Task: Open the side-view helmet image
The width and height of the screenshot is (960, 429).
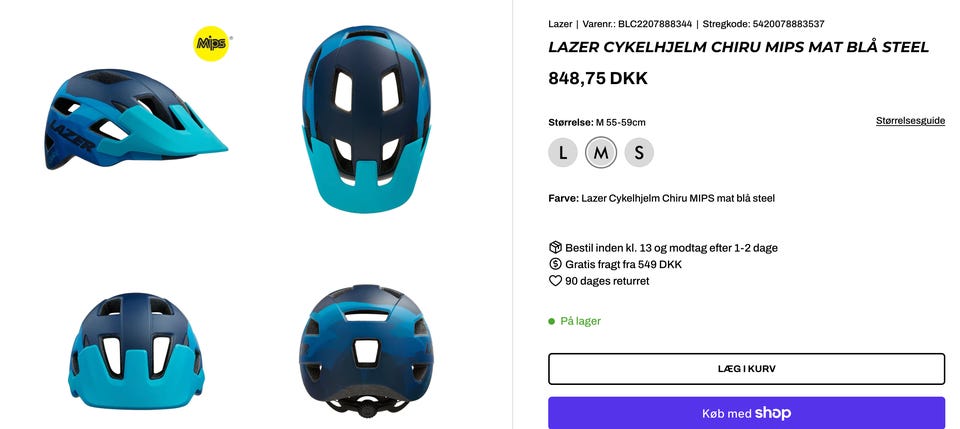Action: [136, 119]
